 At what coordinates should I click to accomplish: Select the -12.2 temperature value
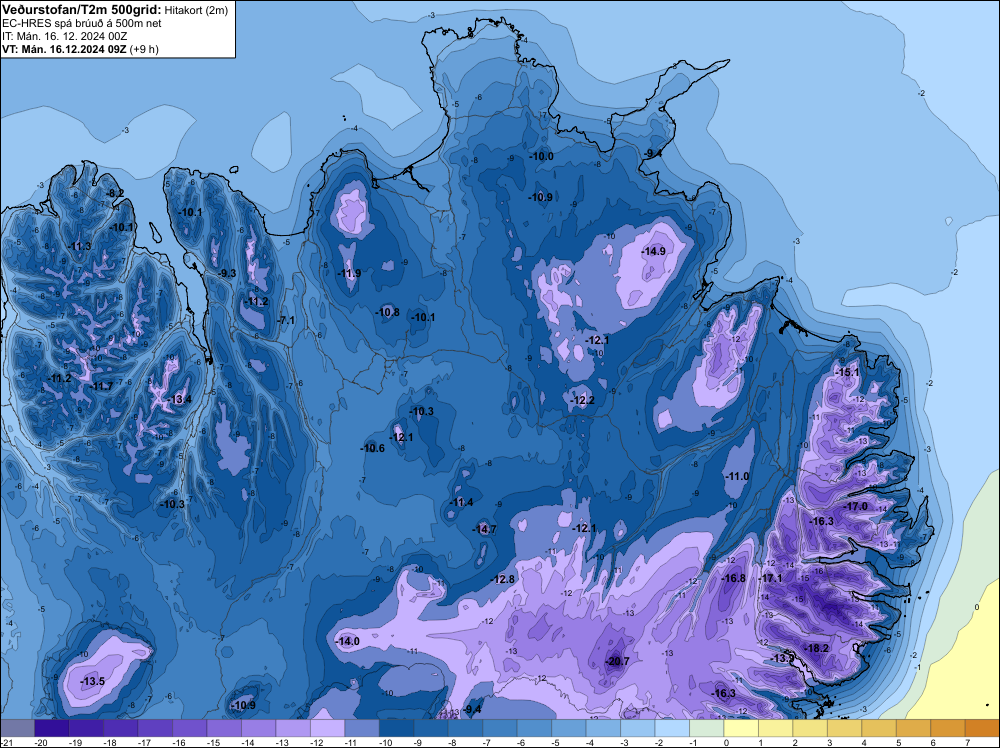click(x=583, y=400)
